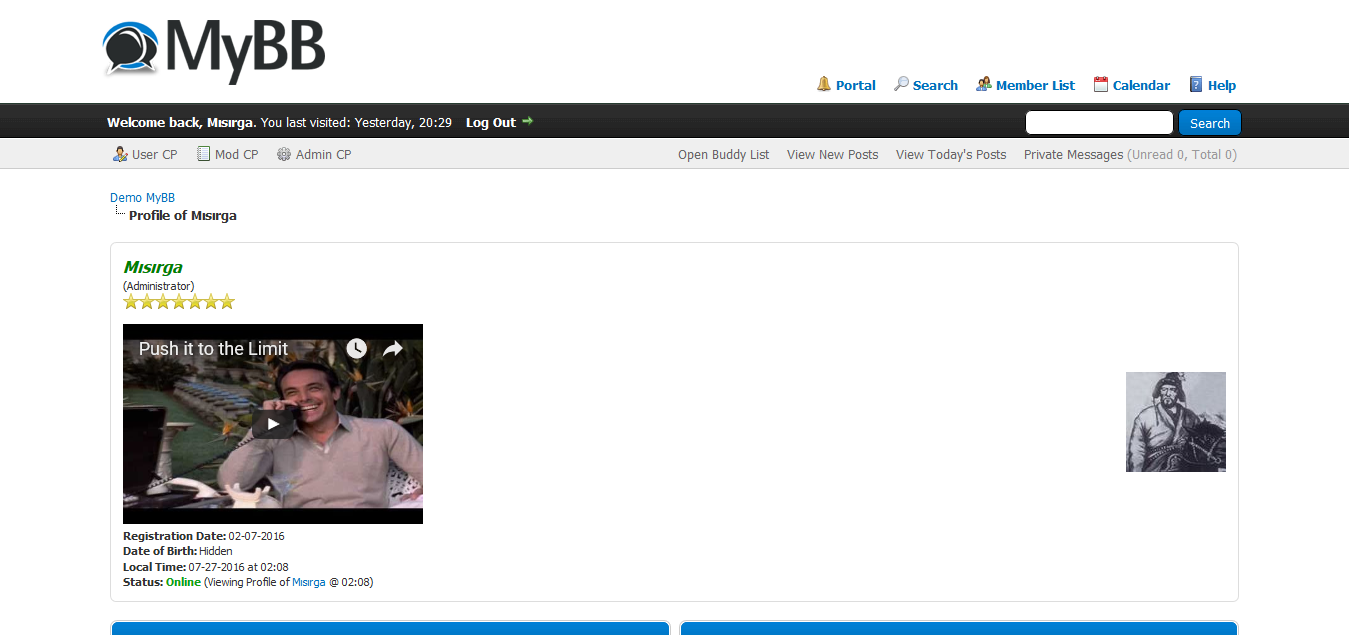Open the Portal link
This screenshot has width=1349, height=635.
click(x=856, y=85)
